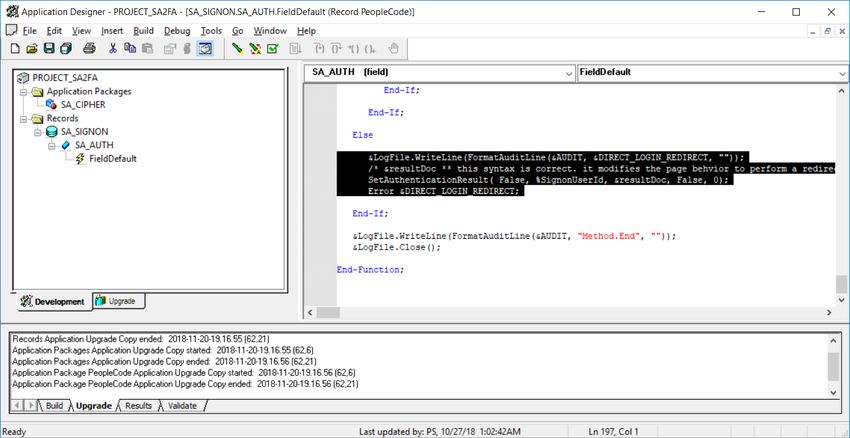850x438 pixels.
Task: Click the greyed document-with-arrow debug icon
Action: [x=295, y=49]
